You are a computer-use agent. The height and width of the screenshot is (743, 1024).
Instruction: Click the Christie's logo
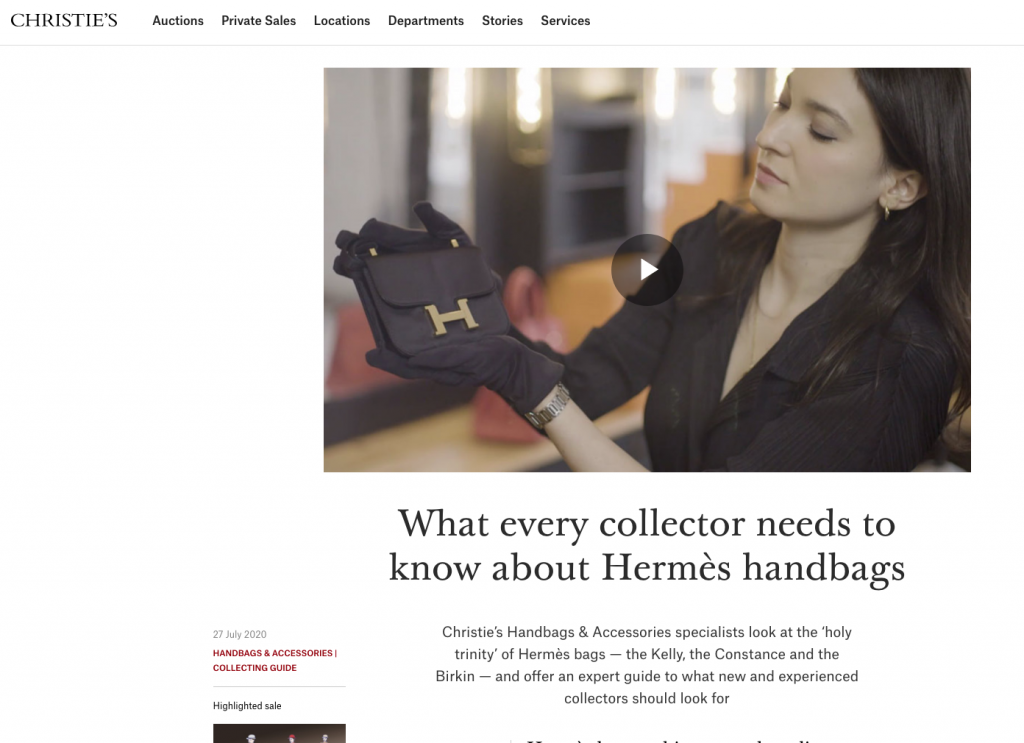coord(64,20)
